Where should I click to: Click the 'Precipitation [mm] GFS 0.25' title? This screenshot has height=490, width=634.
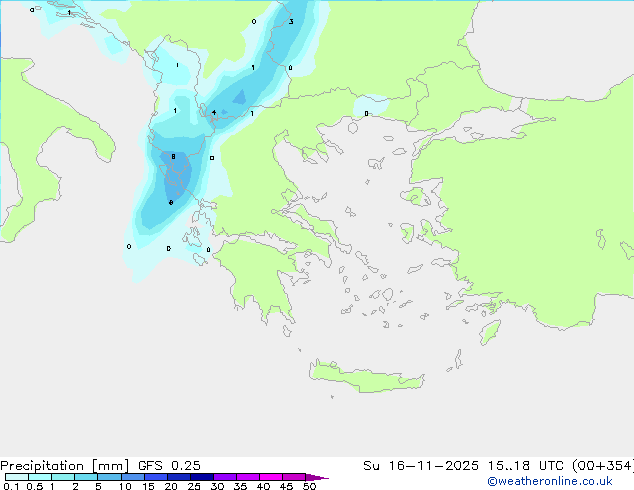[100, 466]
